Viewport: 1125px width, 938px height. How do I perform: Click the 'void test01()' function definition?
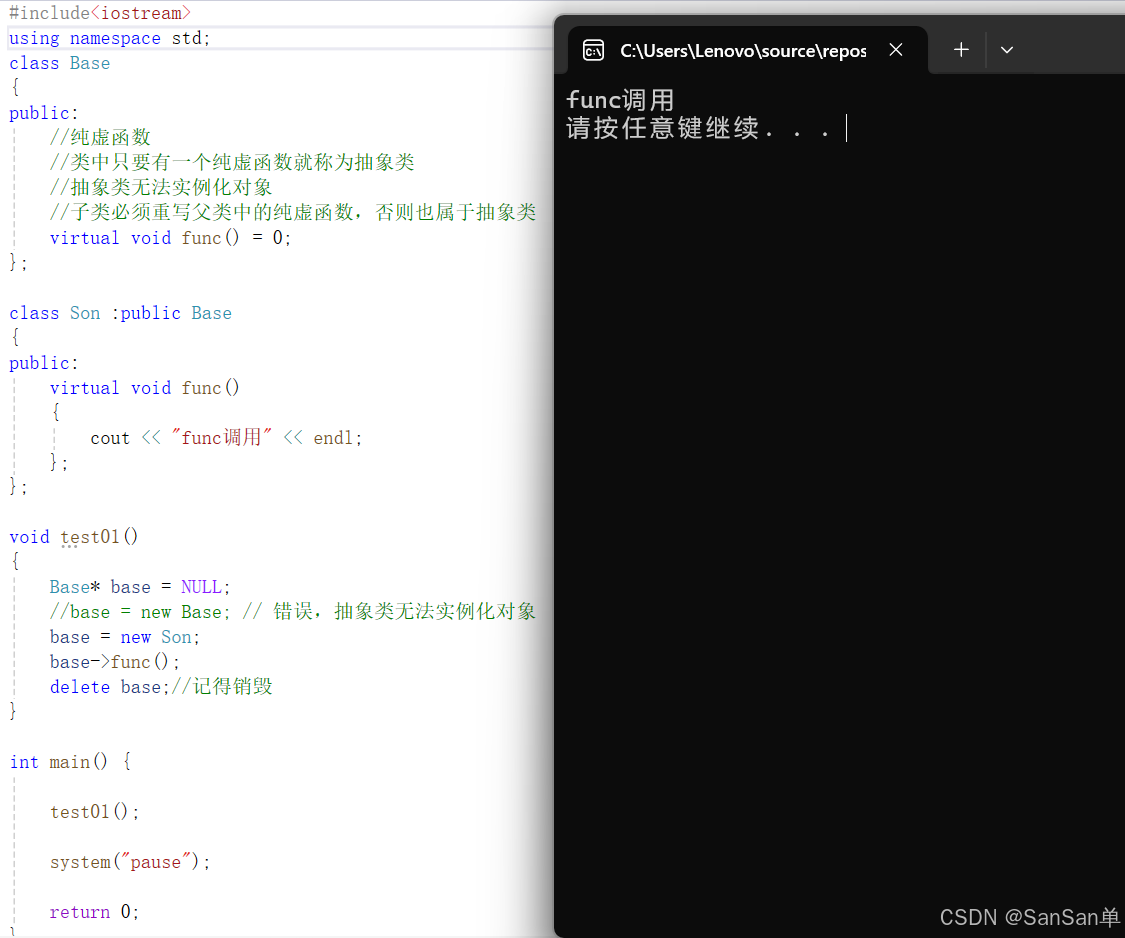[73, 537]
